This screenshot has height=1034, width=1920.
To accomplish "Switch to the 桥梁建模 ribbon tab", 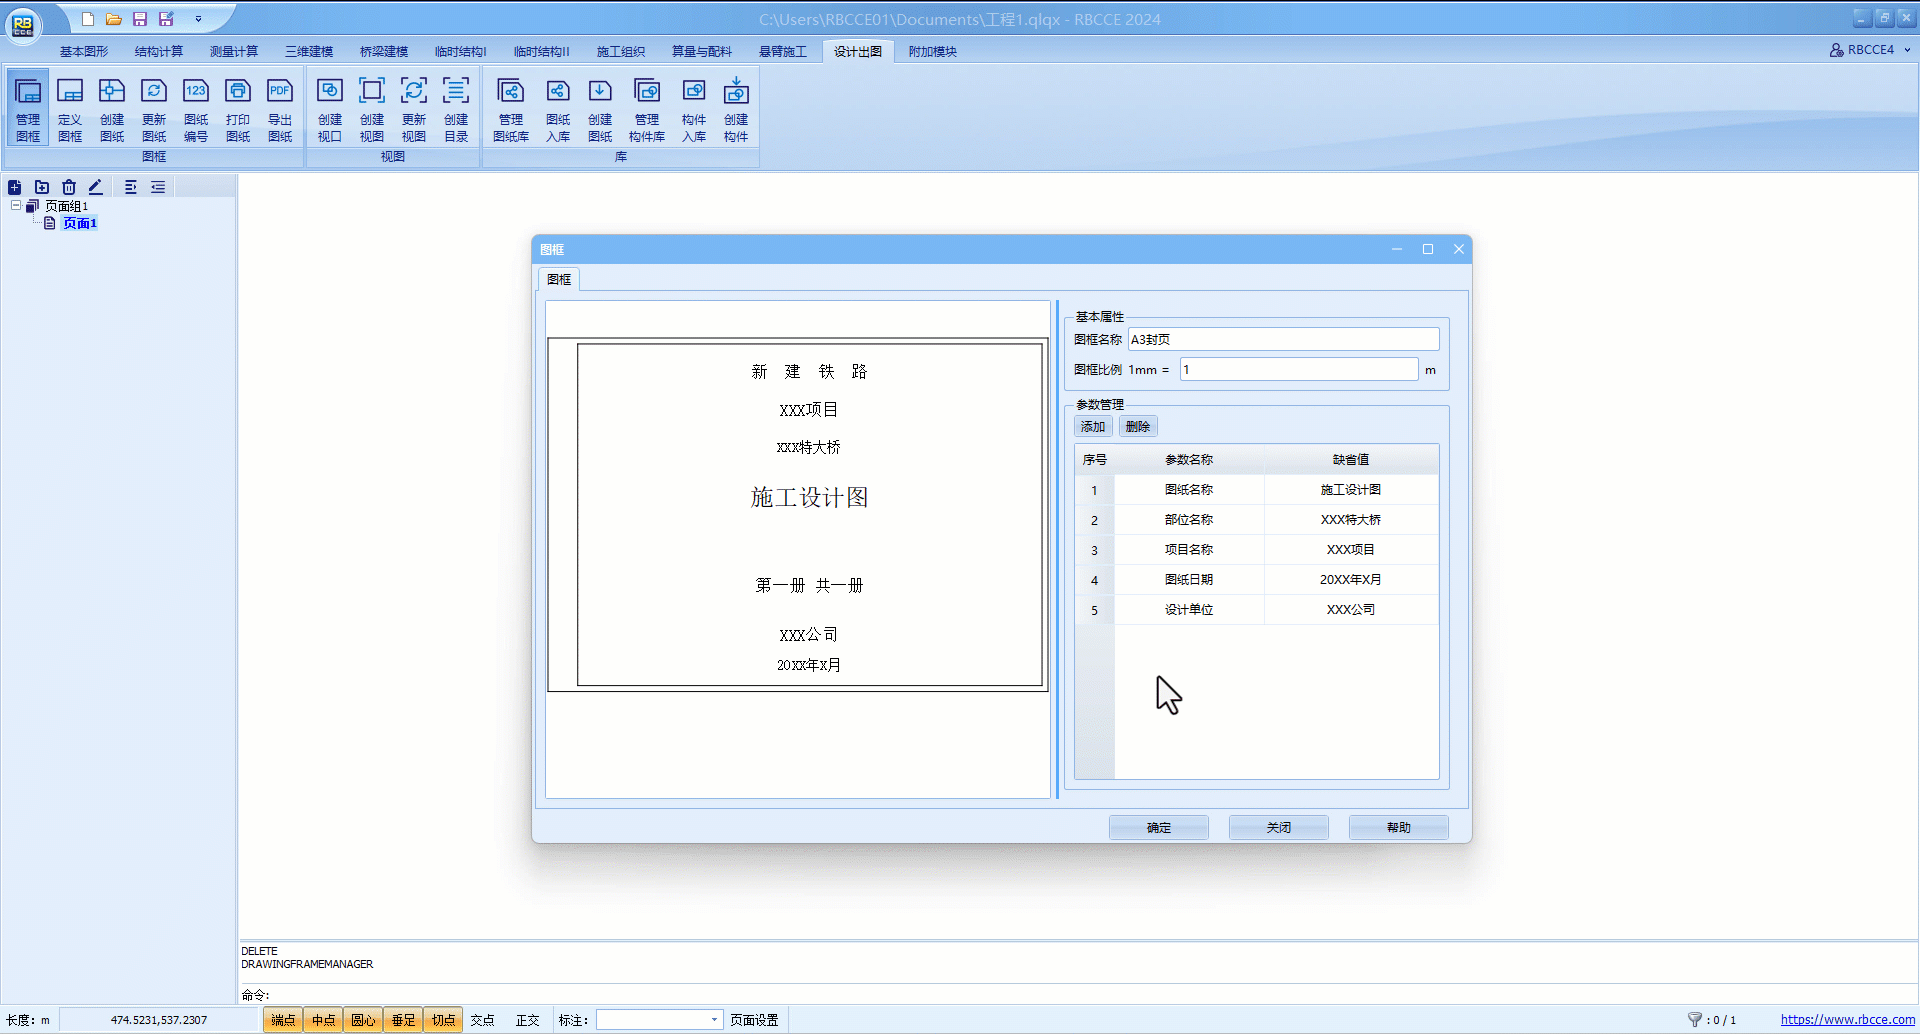I will [x=384, y=51].
